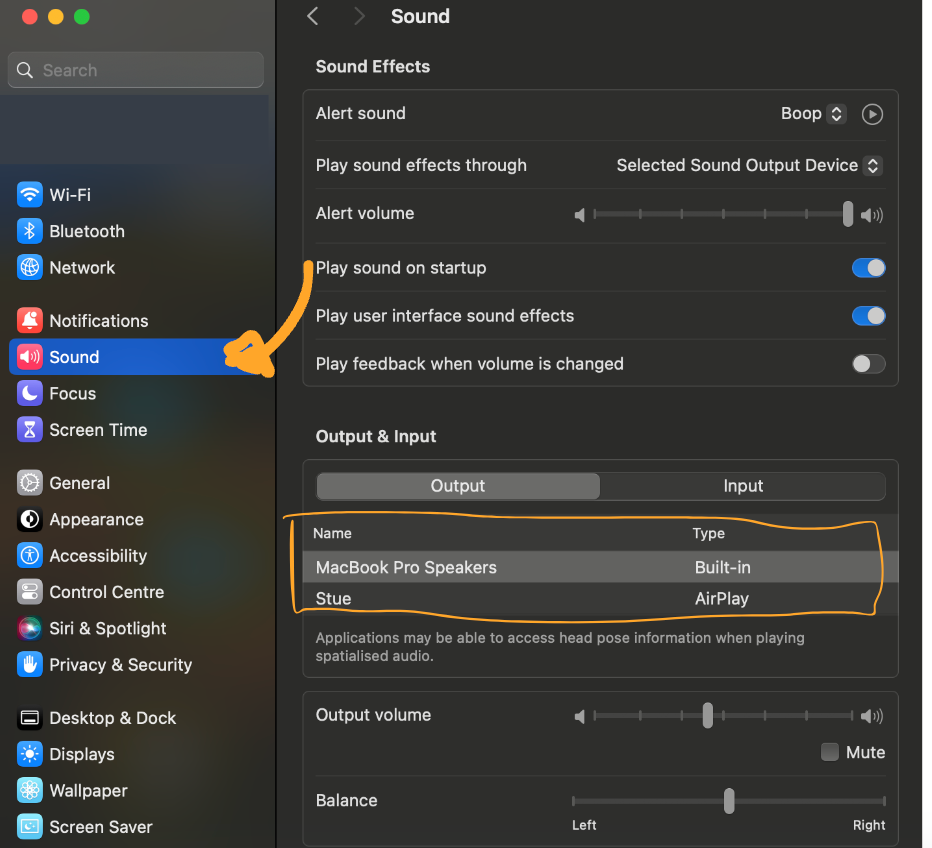Open Siri & Spotlight icon

(30, 629)
